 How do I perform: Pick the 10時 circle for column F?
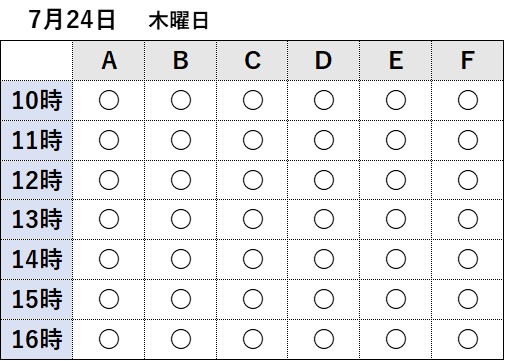(x=468, y=100)
